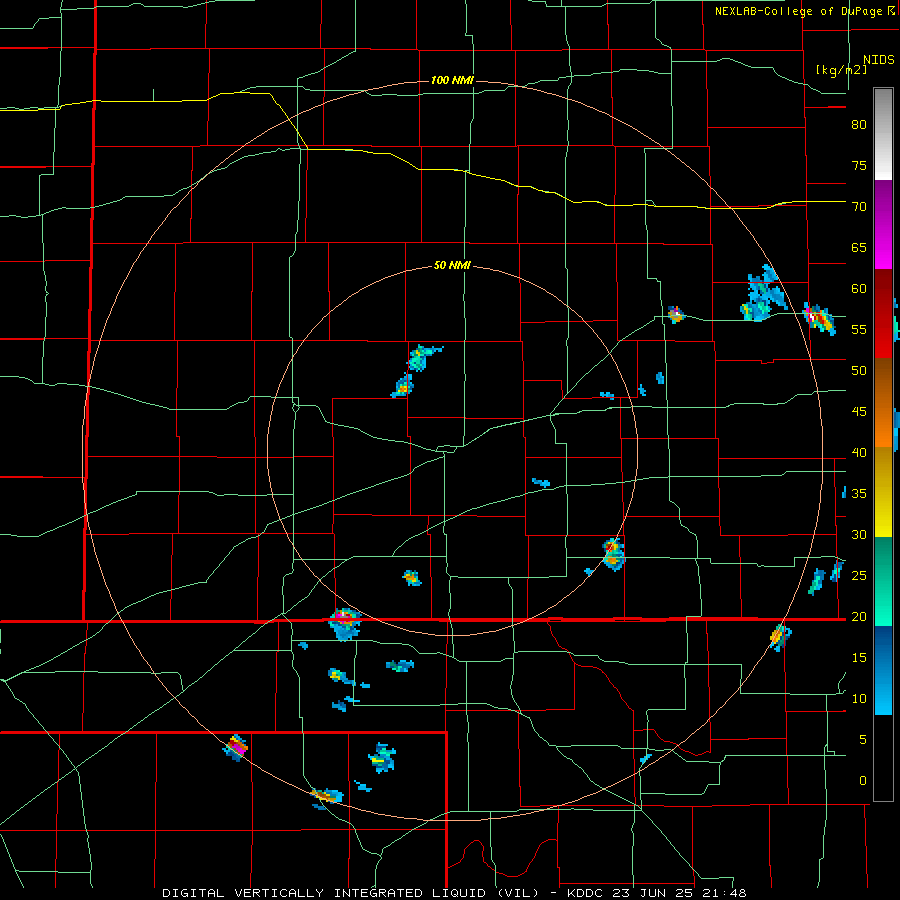
Task: Click the scale value 10
Action: click(859, 699)
